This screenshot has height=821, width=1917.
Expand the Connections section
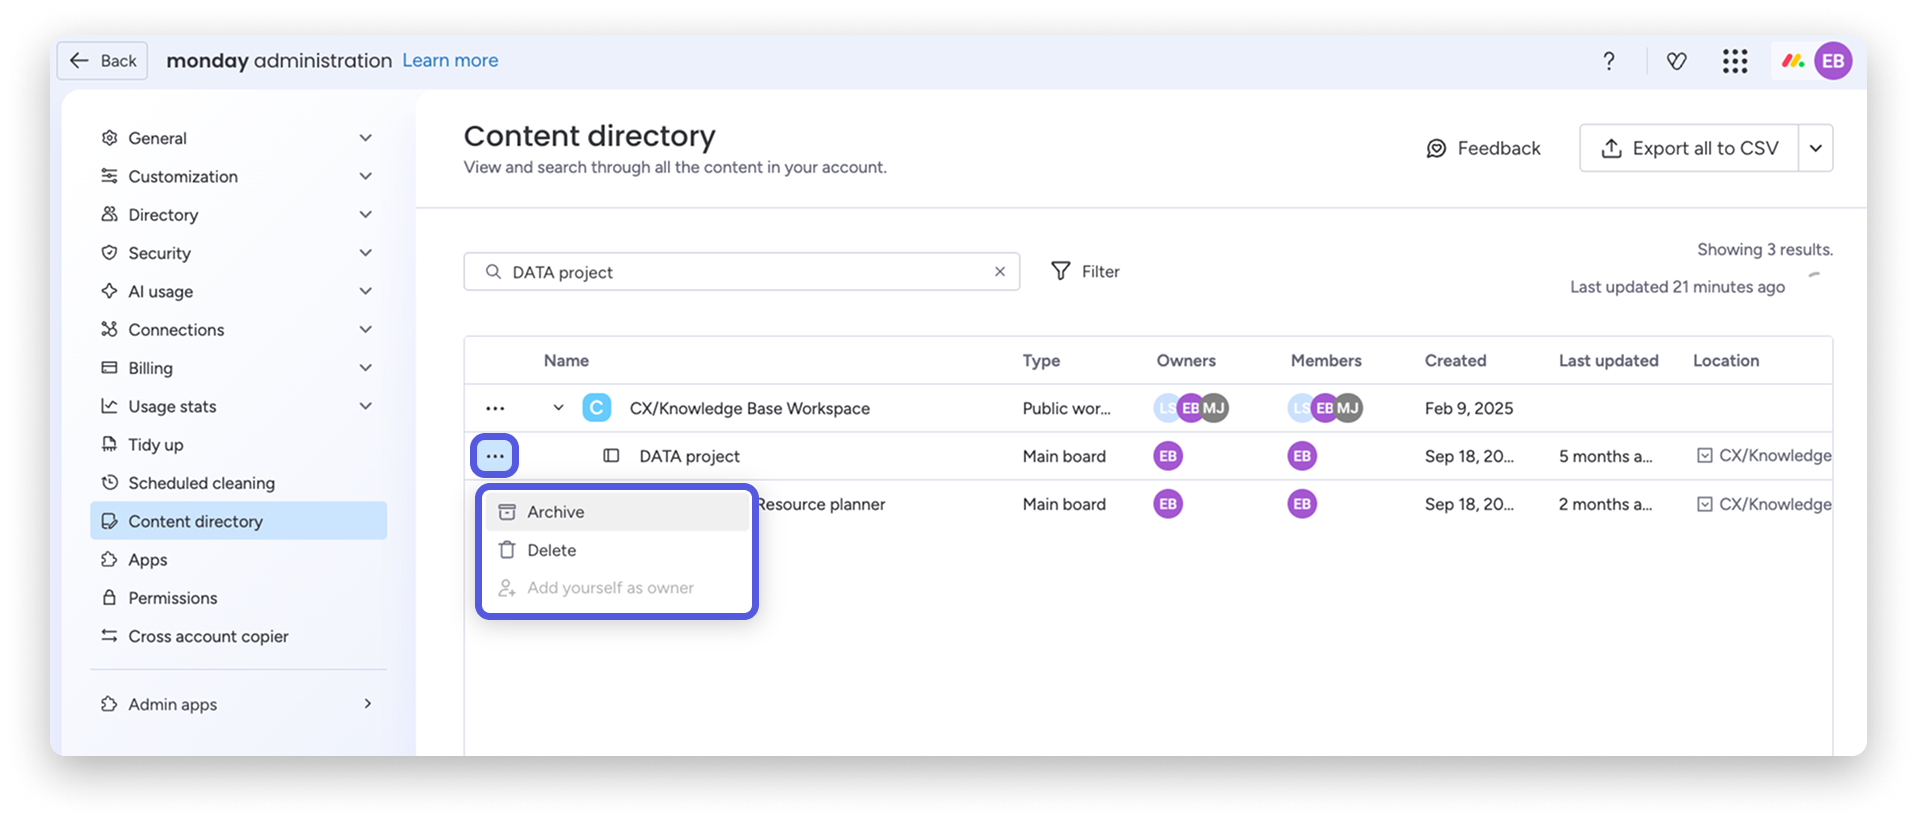click(x=366, y=329)
